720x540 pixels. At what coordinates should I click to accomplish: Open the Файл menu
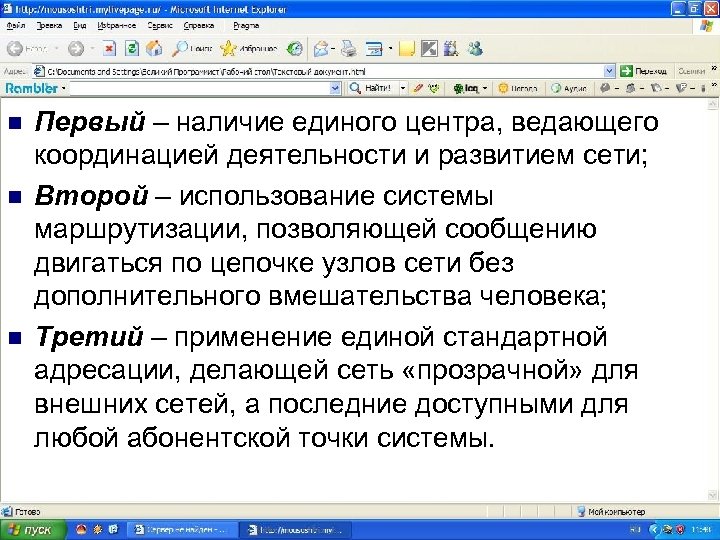coord(16,26)
